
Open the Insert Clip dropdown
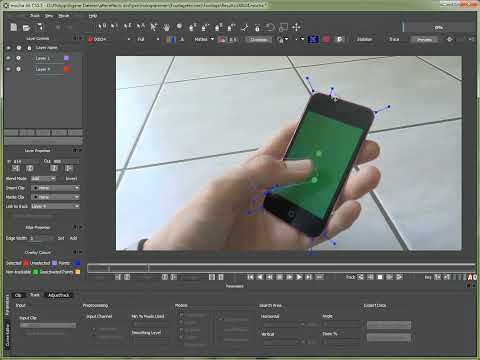55,188
